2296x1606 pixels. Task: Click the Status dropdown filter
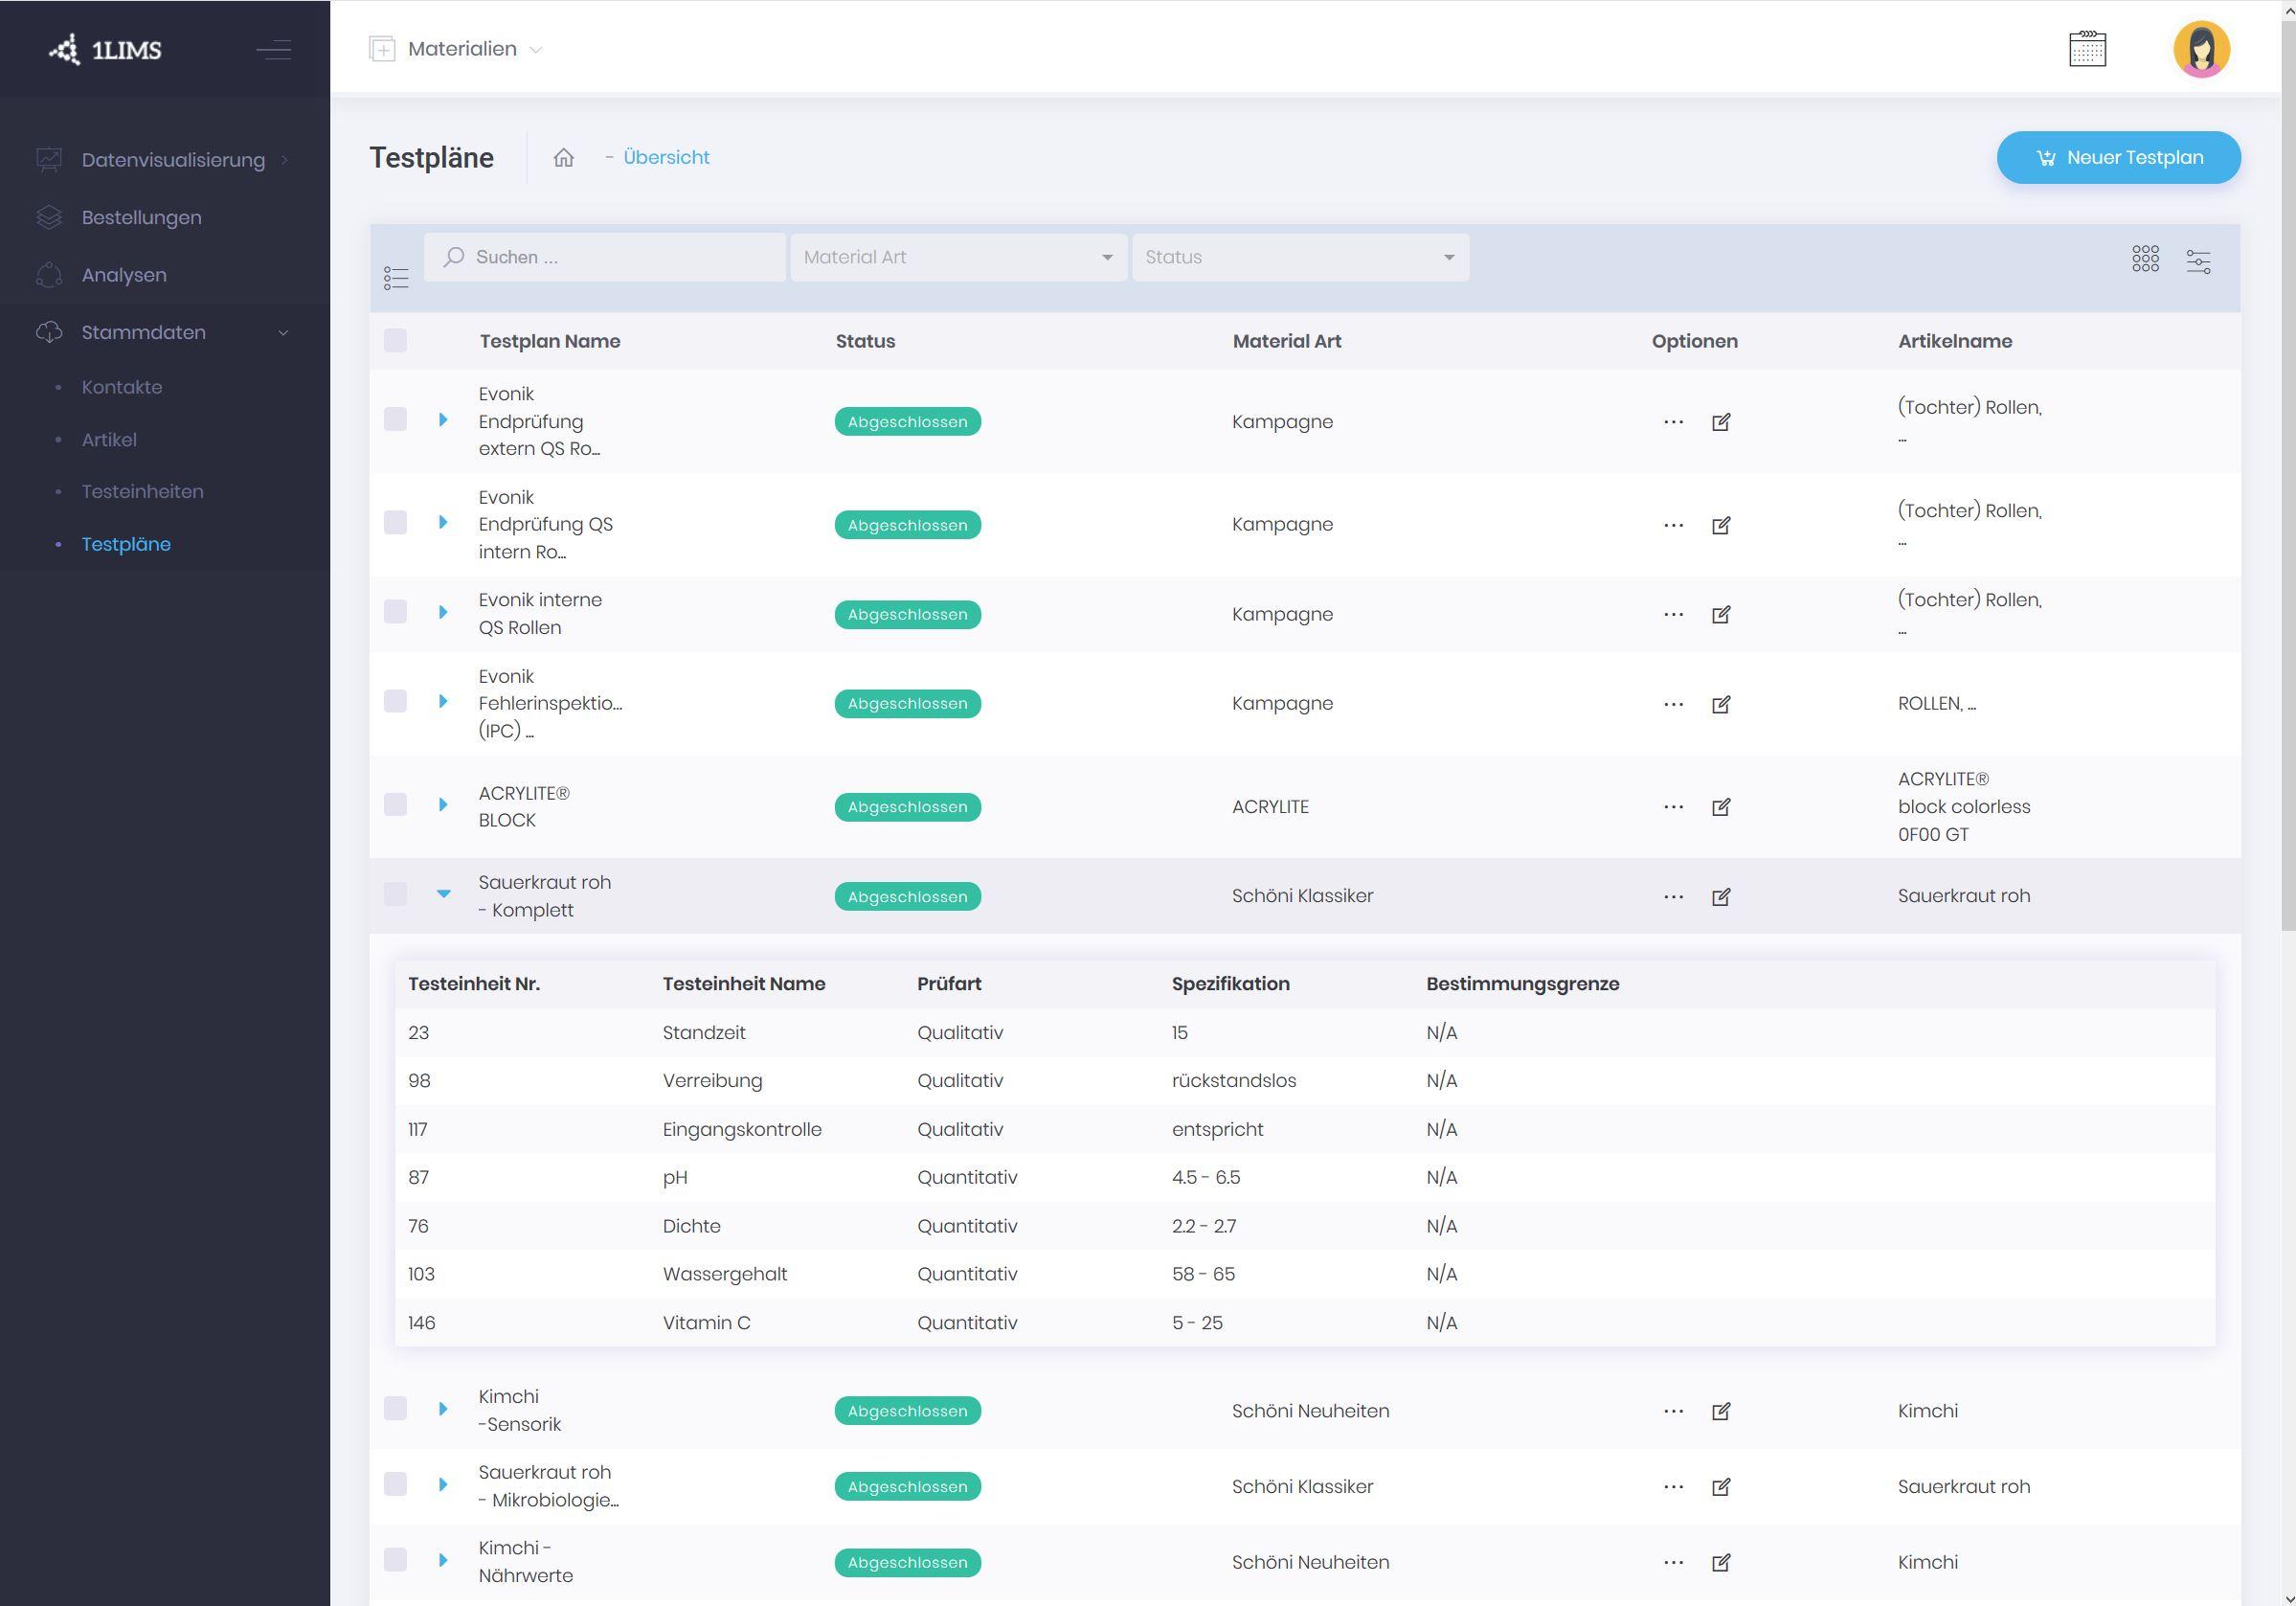click(1300, 259)
